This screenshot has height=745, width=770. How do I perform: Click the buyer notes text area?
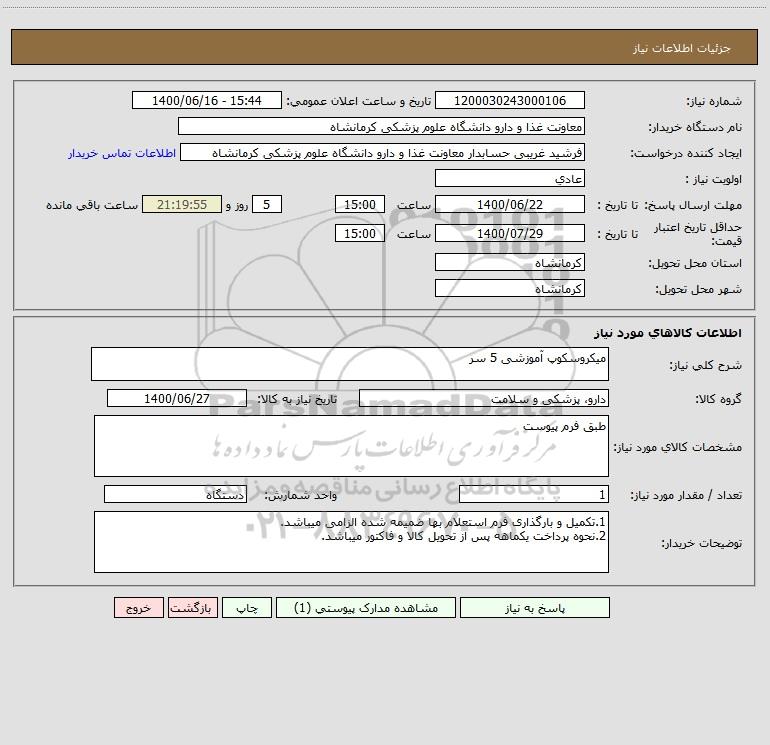click(351, 542)
